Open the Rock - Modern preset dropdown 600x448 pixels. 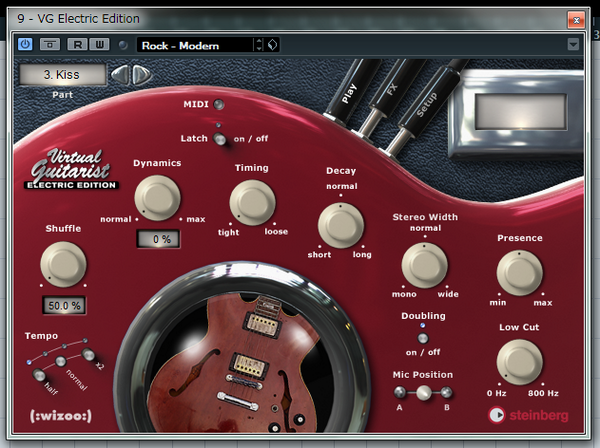195,46
